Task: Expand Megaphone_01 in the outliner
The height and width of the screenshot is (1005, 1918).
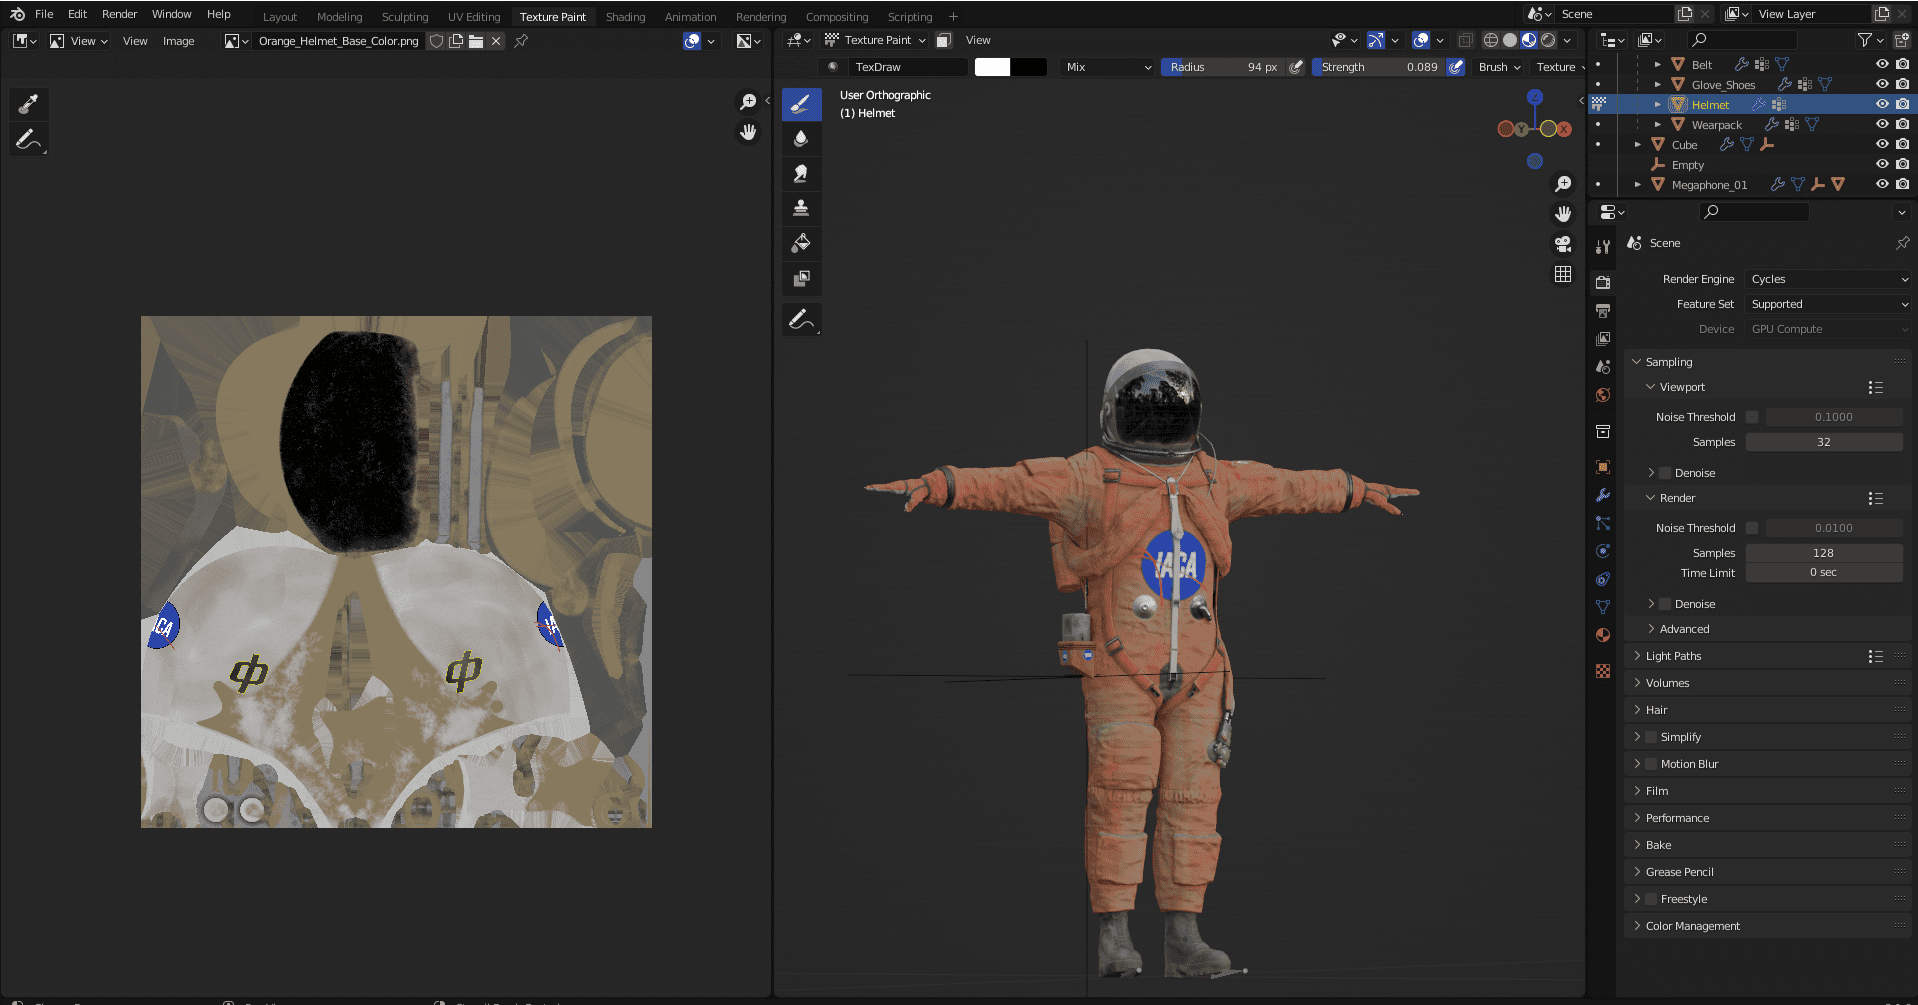Action: click(1637, 184)
